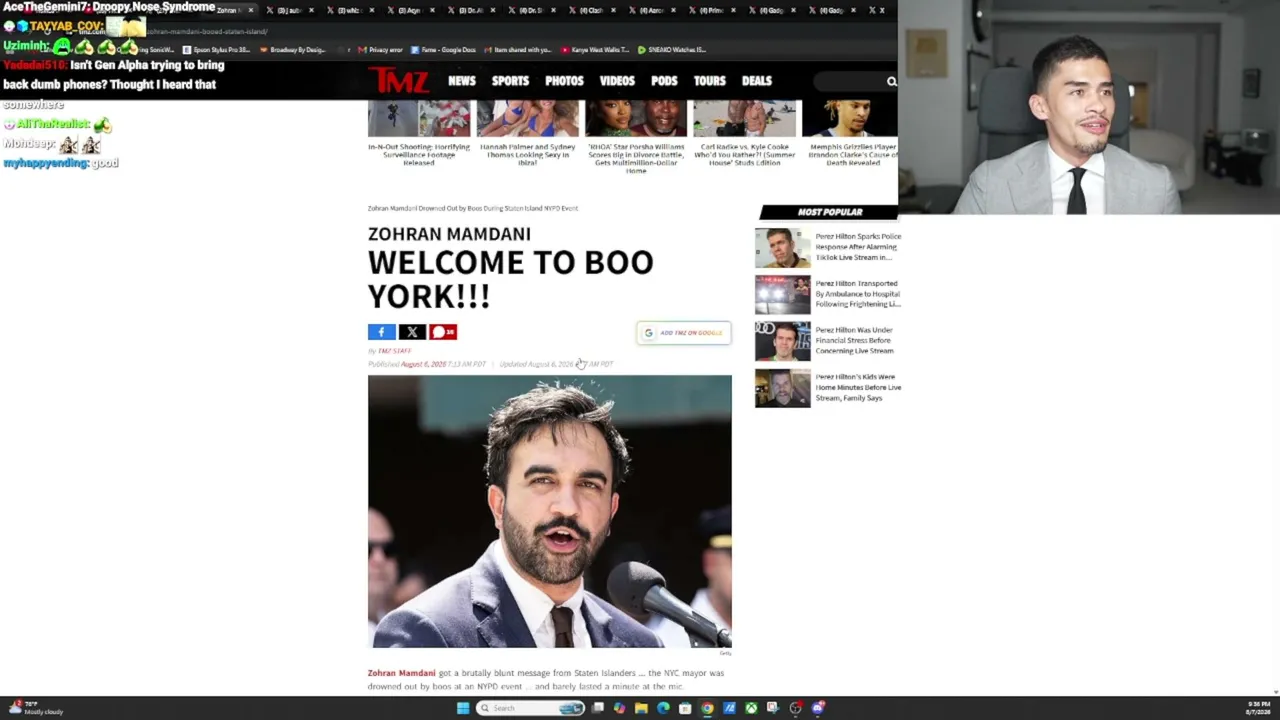This screenshot has height=720, width=1280.
Task: Open OBS Studio from taskbar
Action: (x=796, y=708)
